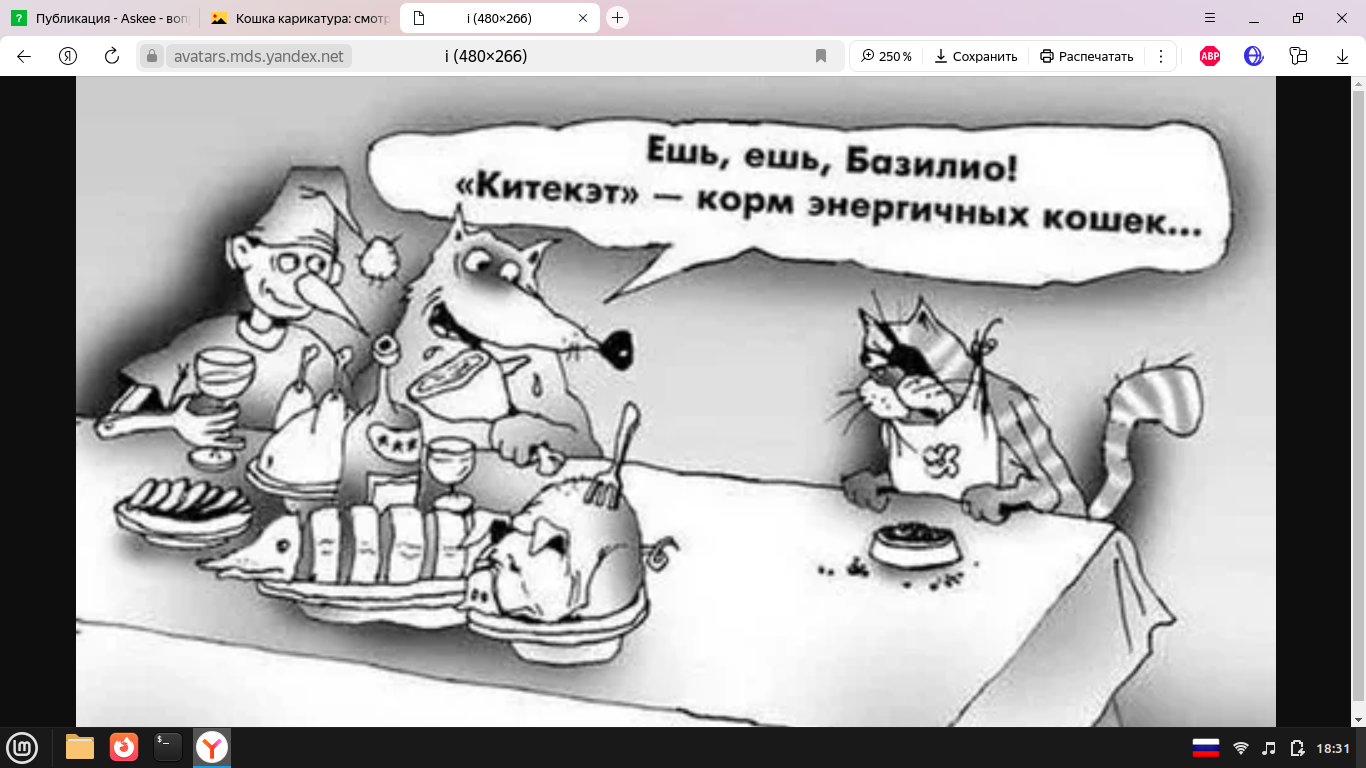The height and width of the screenshot is (768, 1366).
Task: Open the Yandex home page icon
Action: pos(68,56)
